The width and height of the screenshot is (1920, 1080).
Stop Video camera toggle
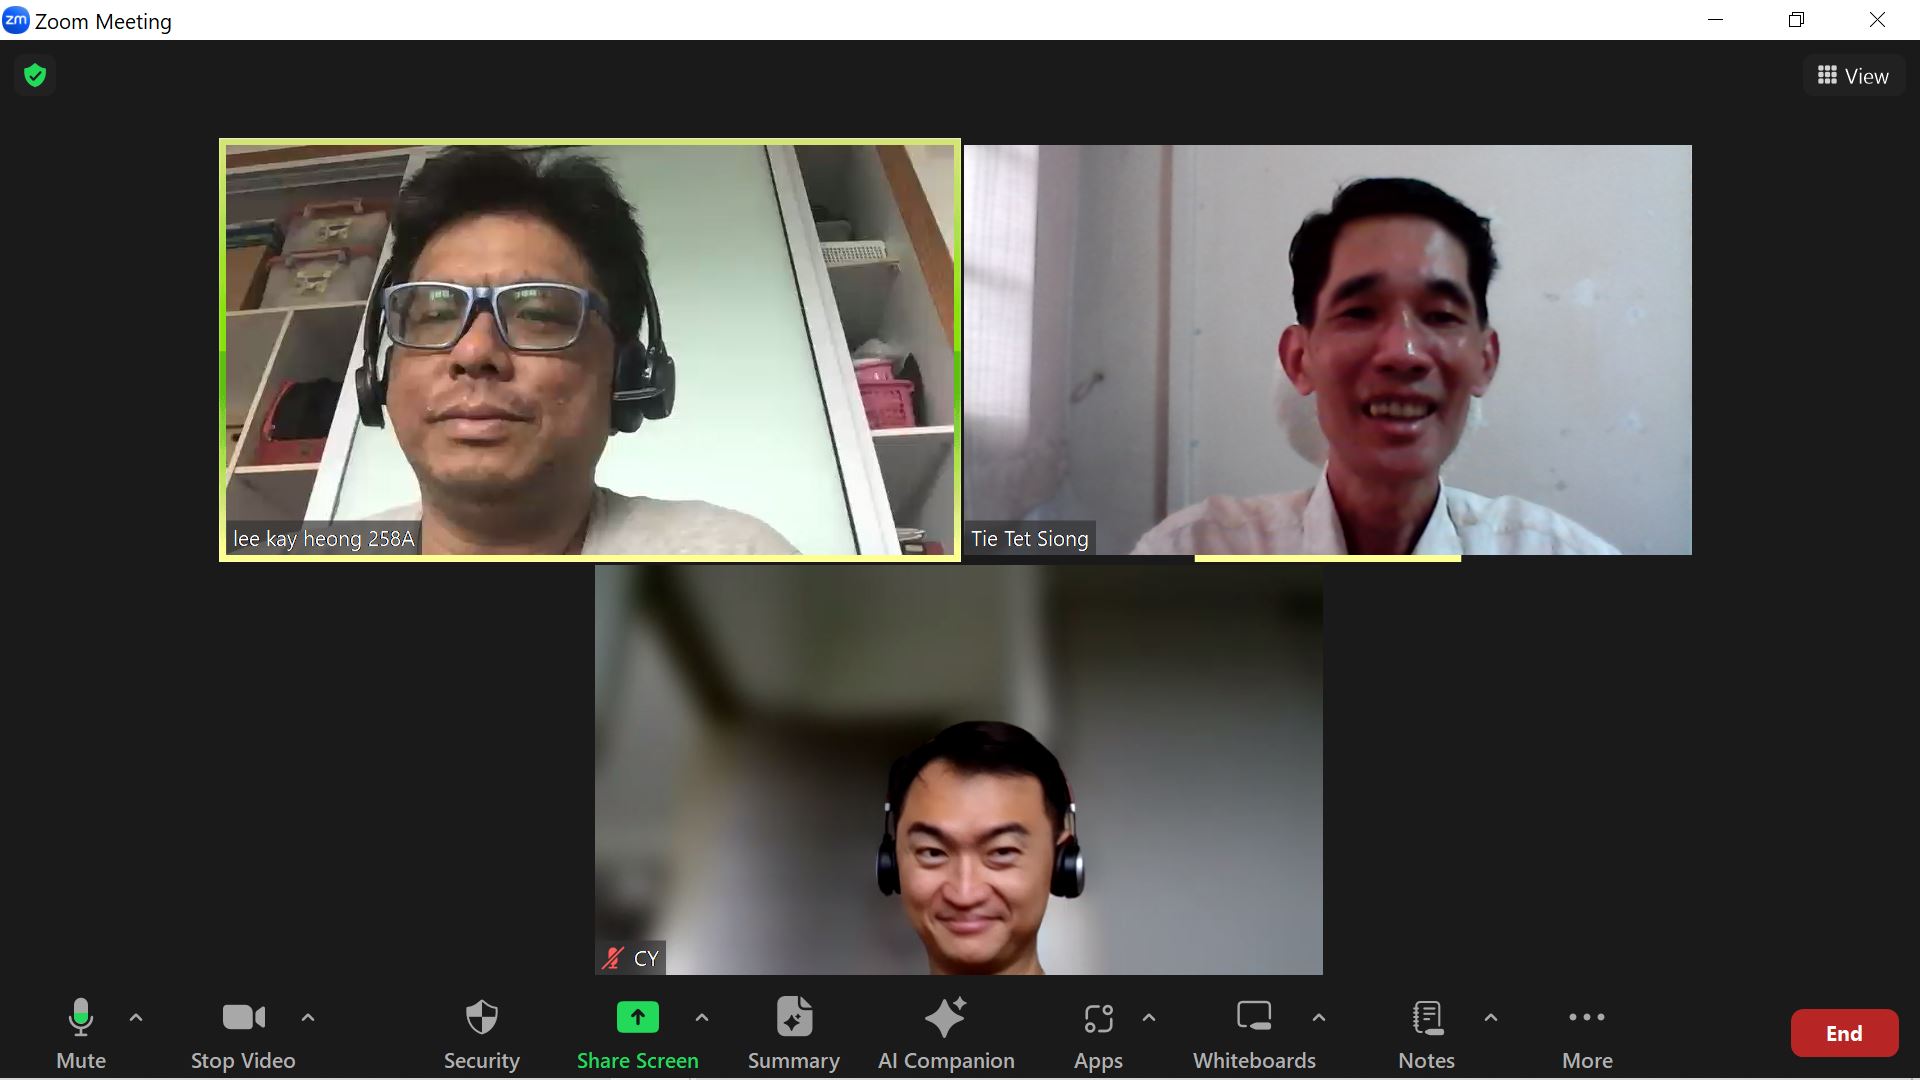point(243,1034)
